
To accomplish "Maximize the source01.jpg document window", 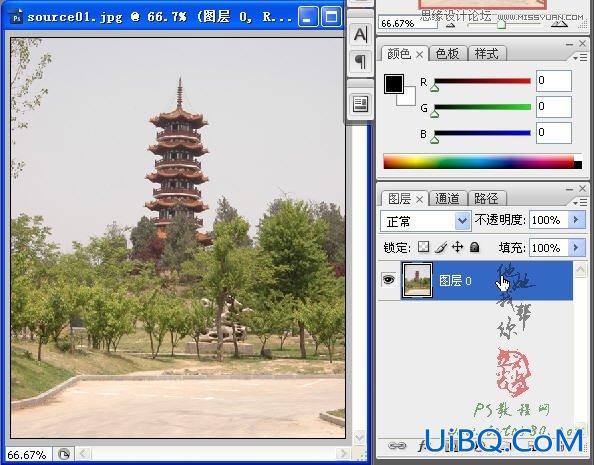I will click(x=331, y=17).
